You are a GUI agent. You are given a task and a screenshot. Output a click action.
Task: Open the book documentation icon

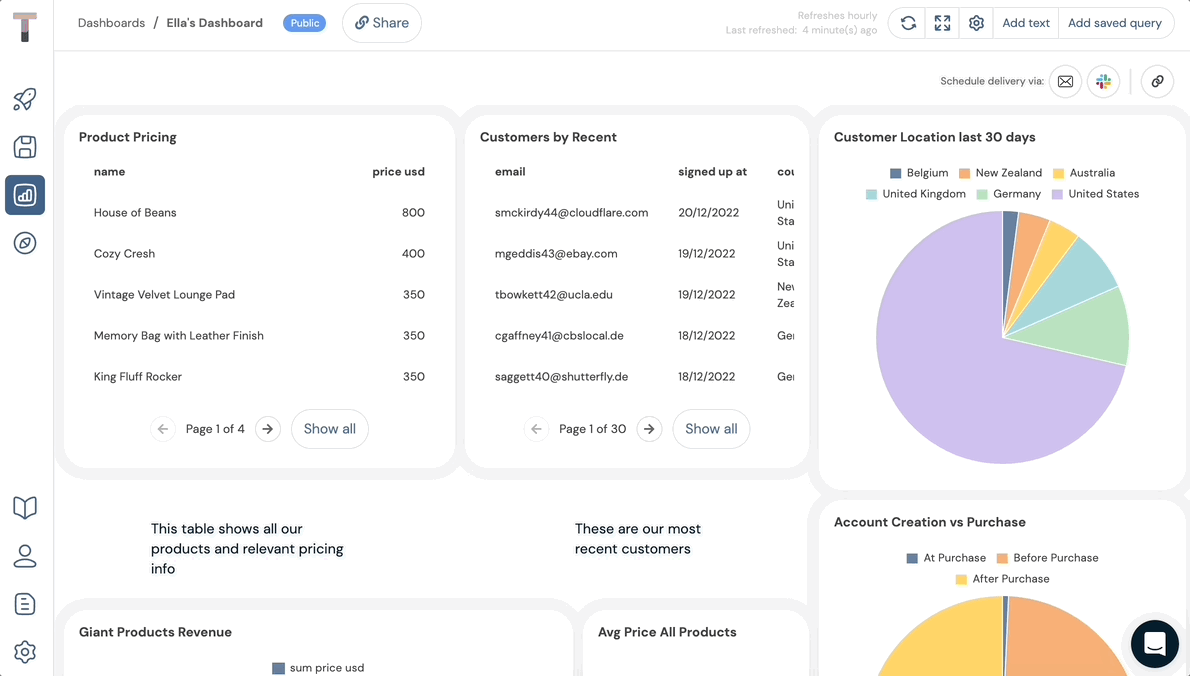25,508
